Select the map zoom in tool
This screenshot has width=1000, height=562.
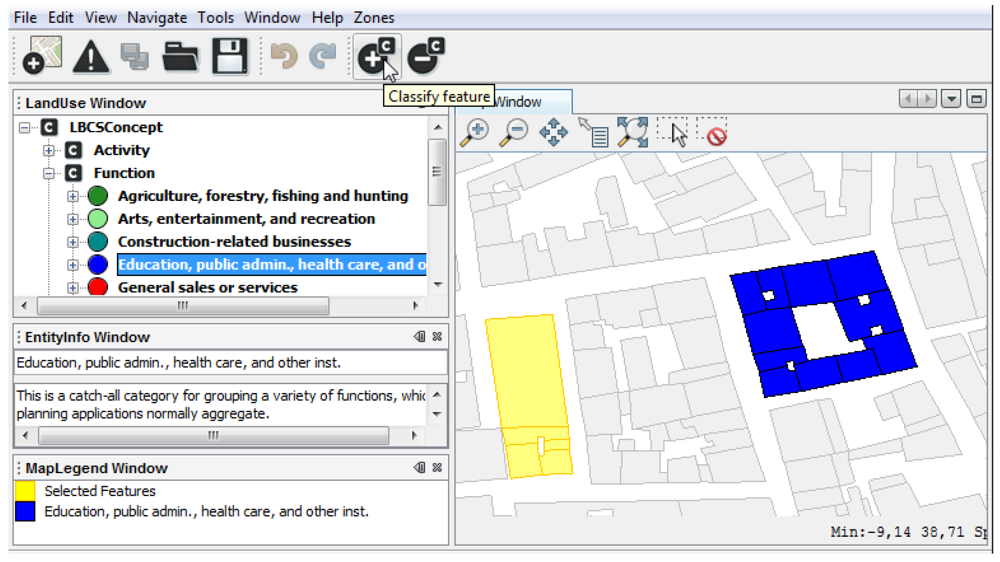(x=474, y=133)
